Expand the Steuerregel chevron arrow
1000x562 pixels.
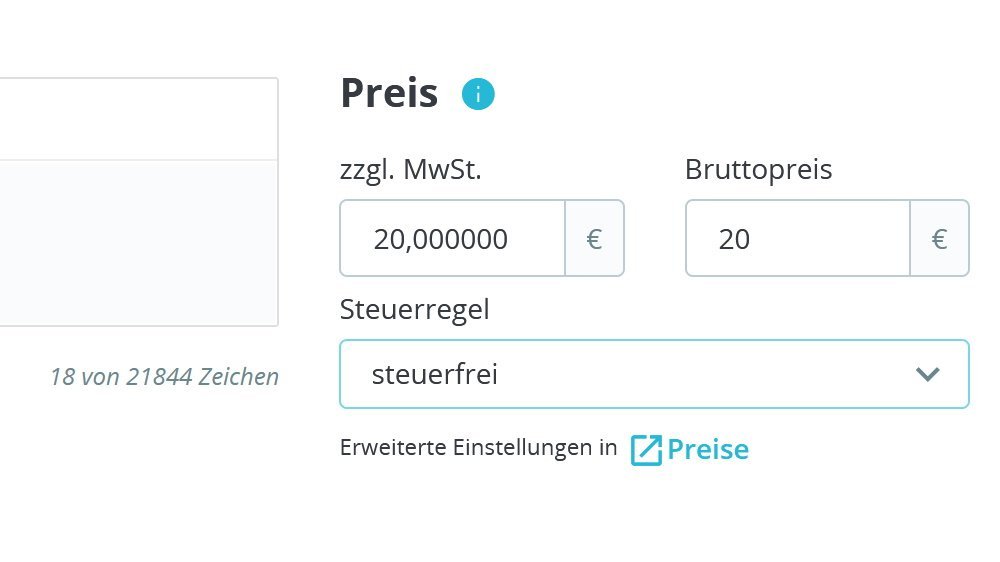tap(928, 375)
